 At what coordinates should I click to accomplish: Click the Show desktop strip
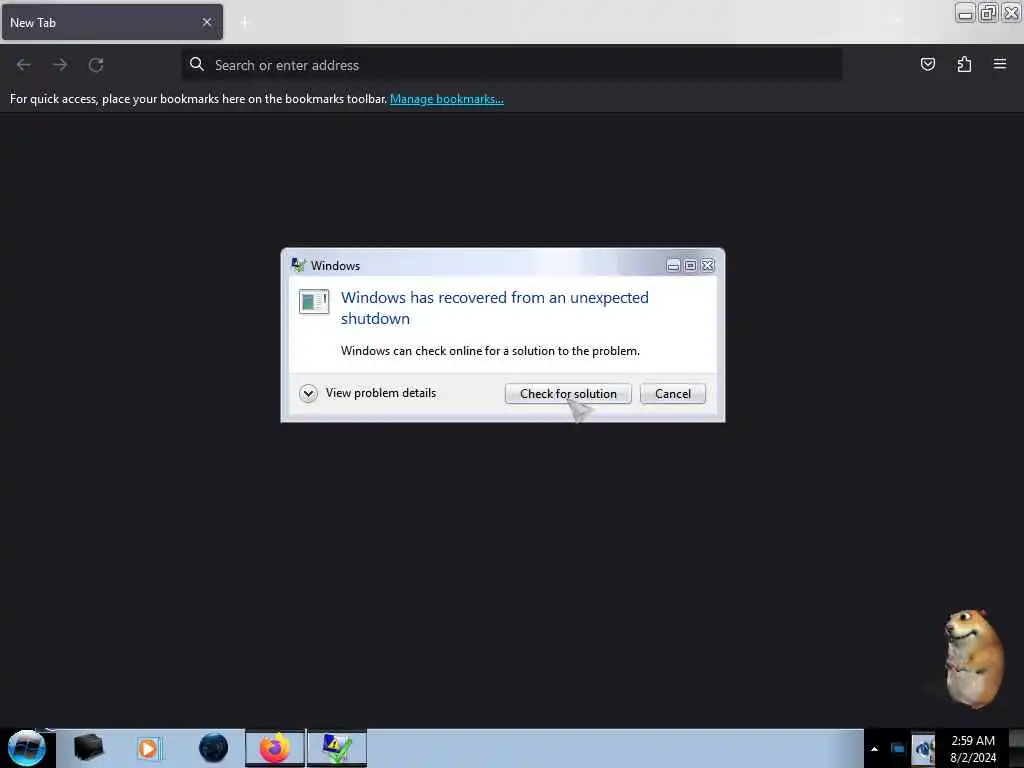tap(1017, 749)
